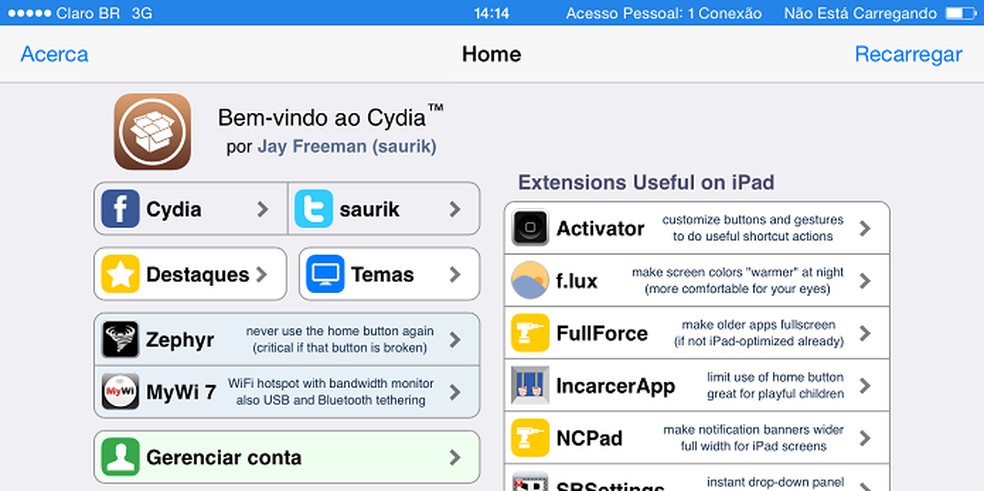
Task: Tap the green person Gerenciar conta icon
Action: pyautogui.click(x=120, y=457)
